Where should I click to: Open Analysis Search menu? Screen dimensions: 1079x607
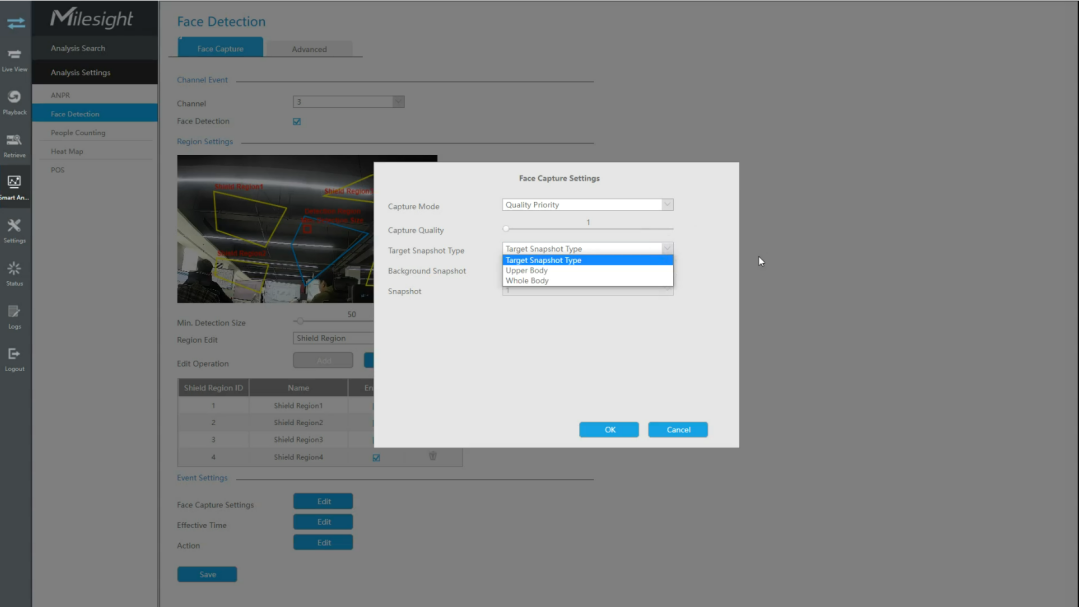point(95,48)
